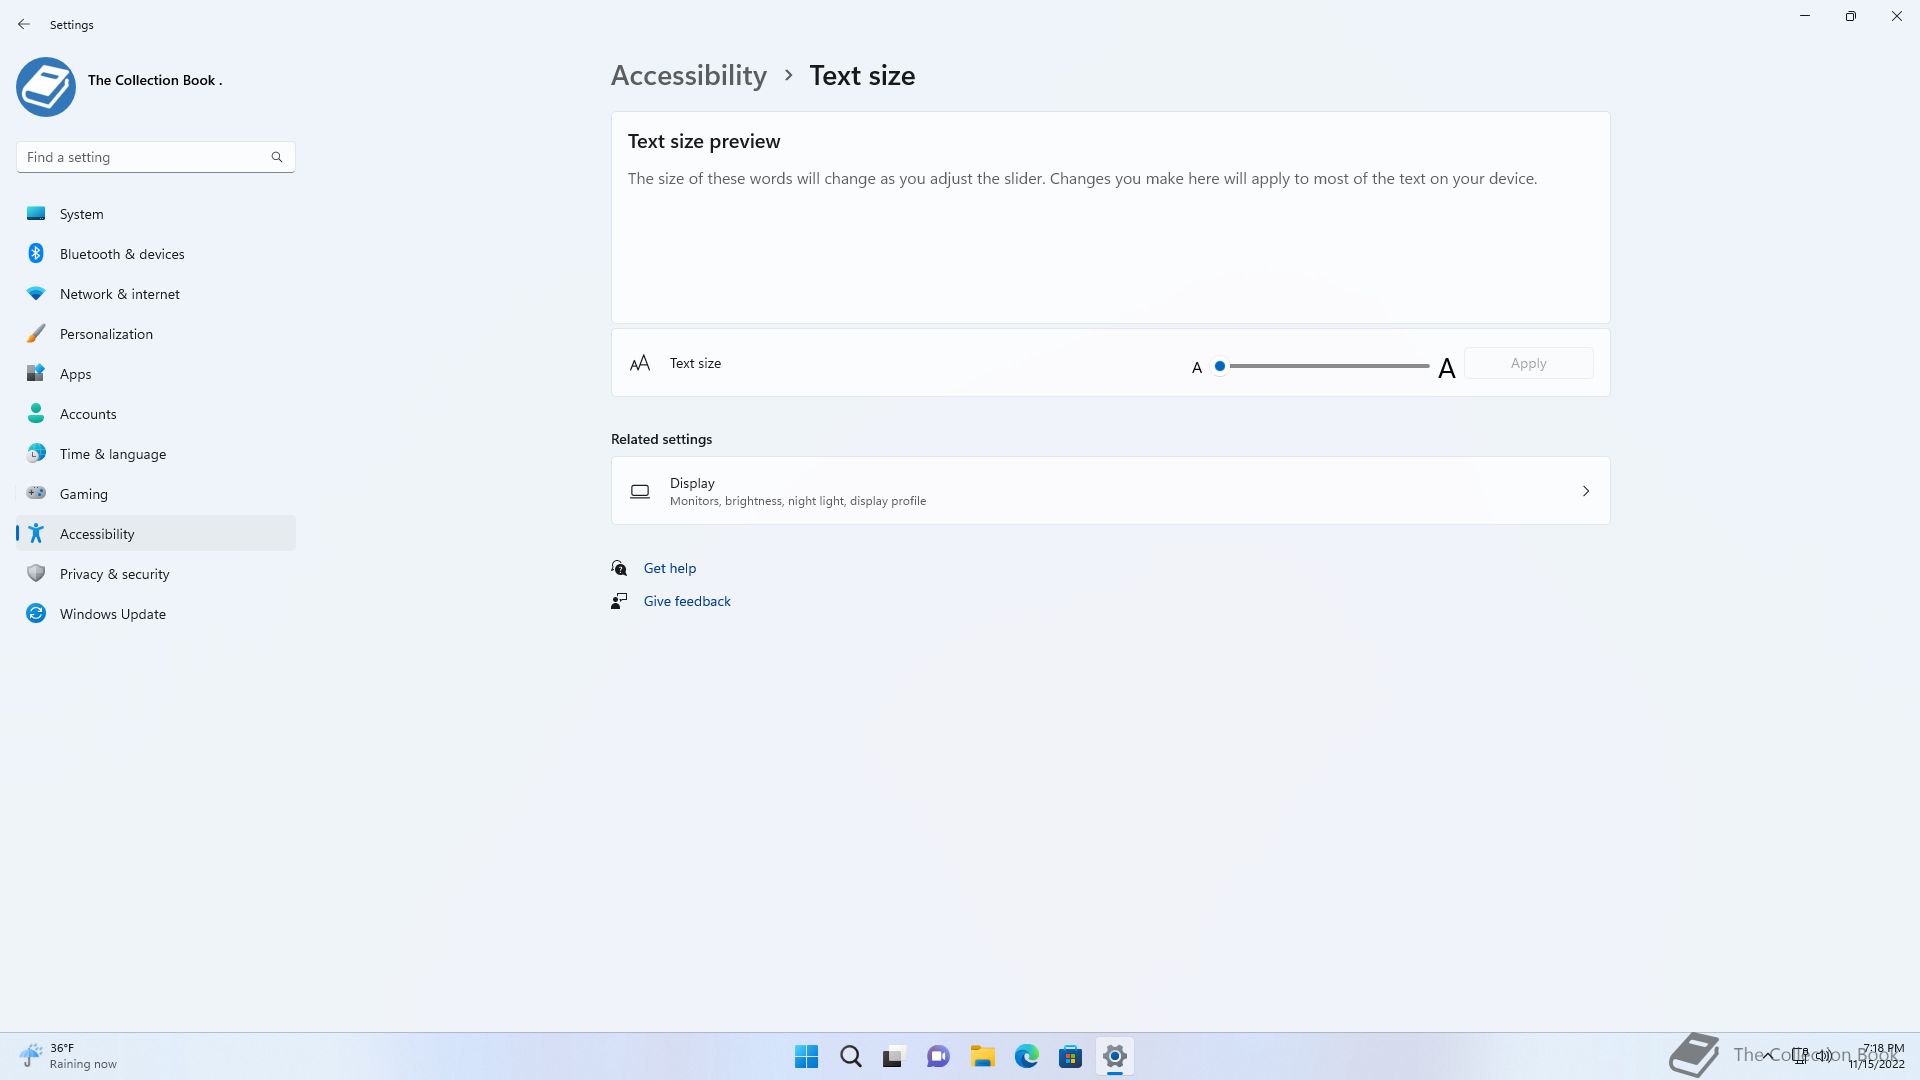Click the Apply button
The height and width of the screenshot is (1080, 1920).
1528,364
